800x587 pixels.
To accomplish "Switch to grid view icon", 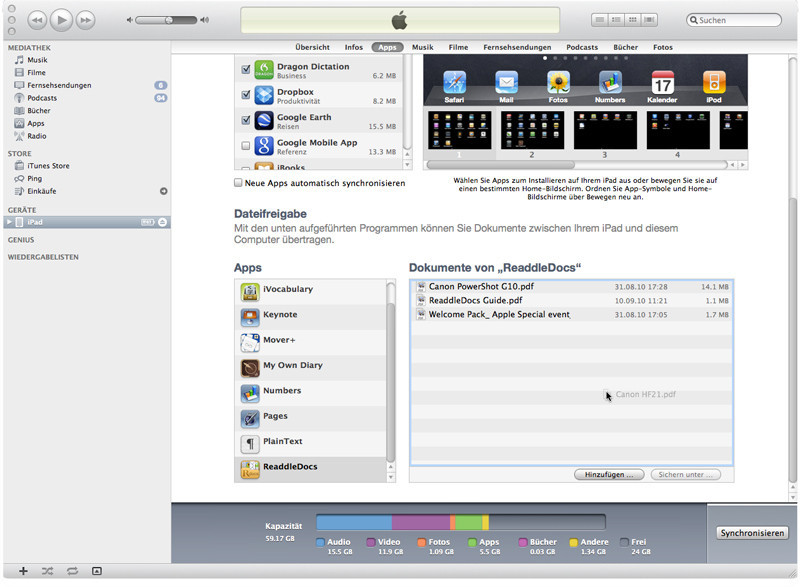I will coord(633,20).
